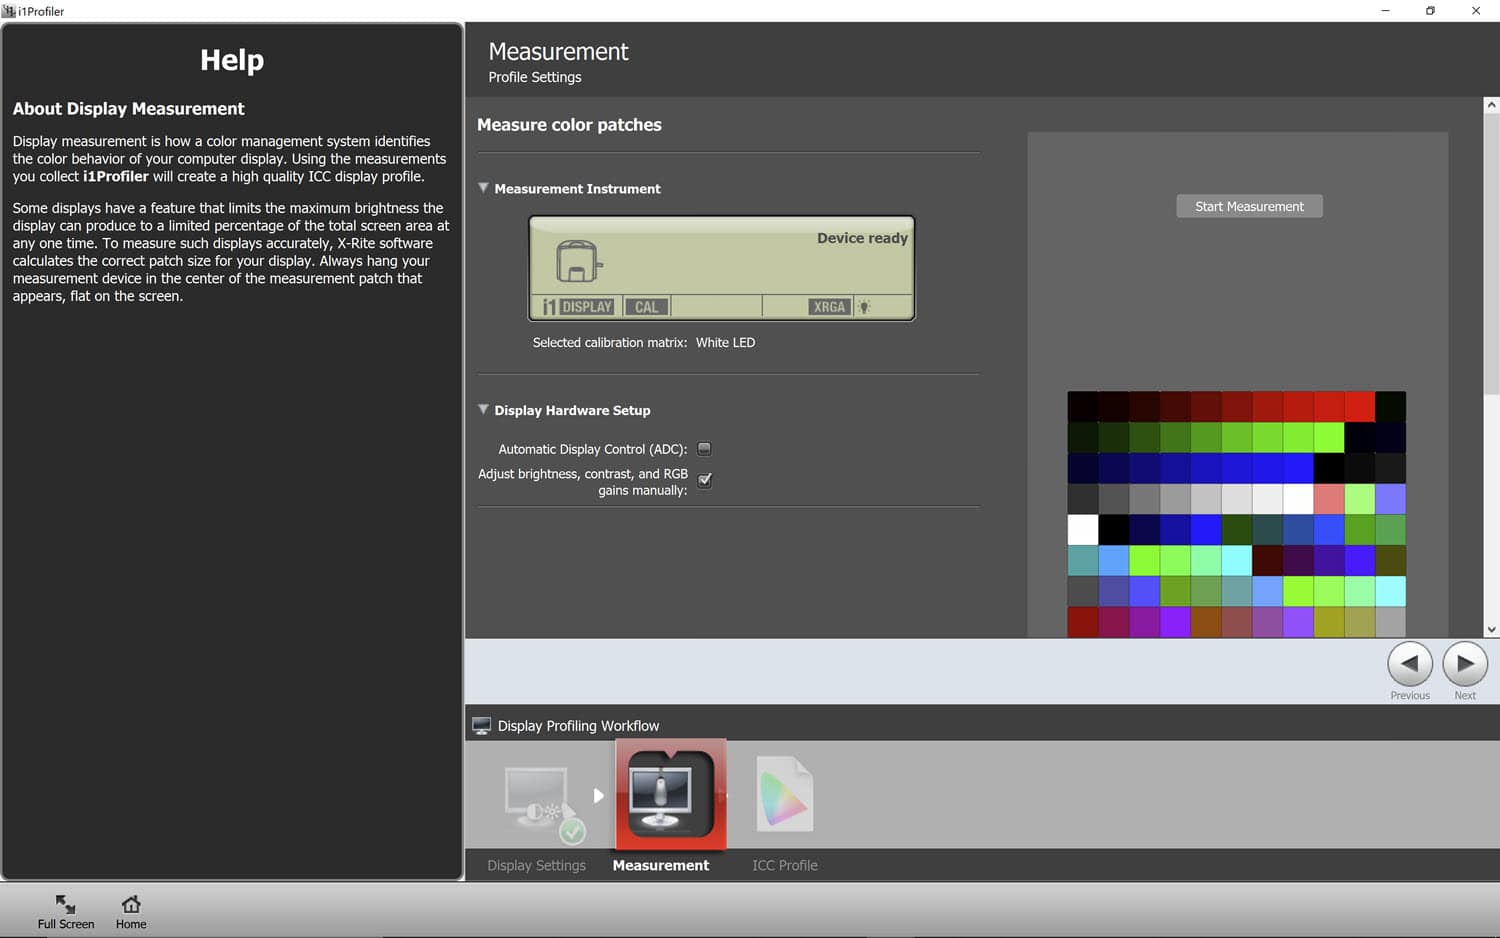
Task: Collapse the Measurement Instrument section
Action: click(x=483, y=188)
